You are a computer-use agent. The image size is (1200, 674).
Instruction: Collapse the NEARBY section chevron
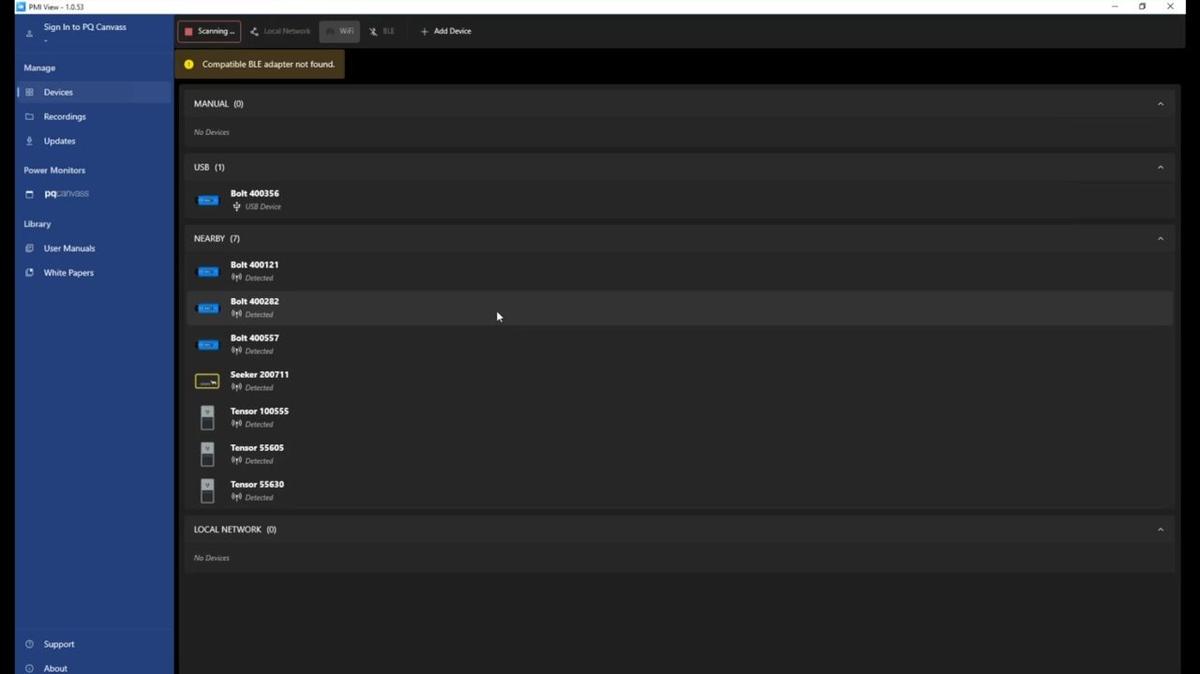coord(1160,239)
